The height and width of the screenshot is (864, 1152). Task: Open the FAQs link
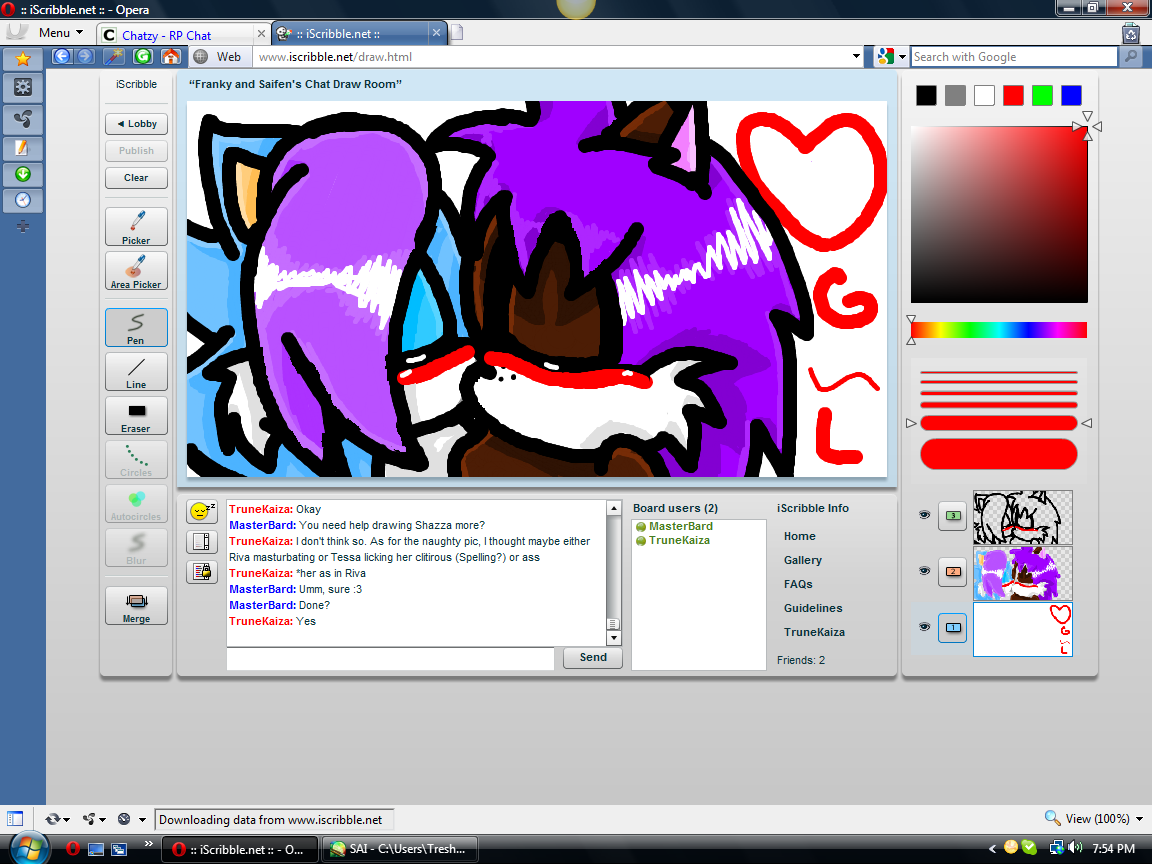[x=798, y=584]
